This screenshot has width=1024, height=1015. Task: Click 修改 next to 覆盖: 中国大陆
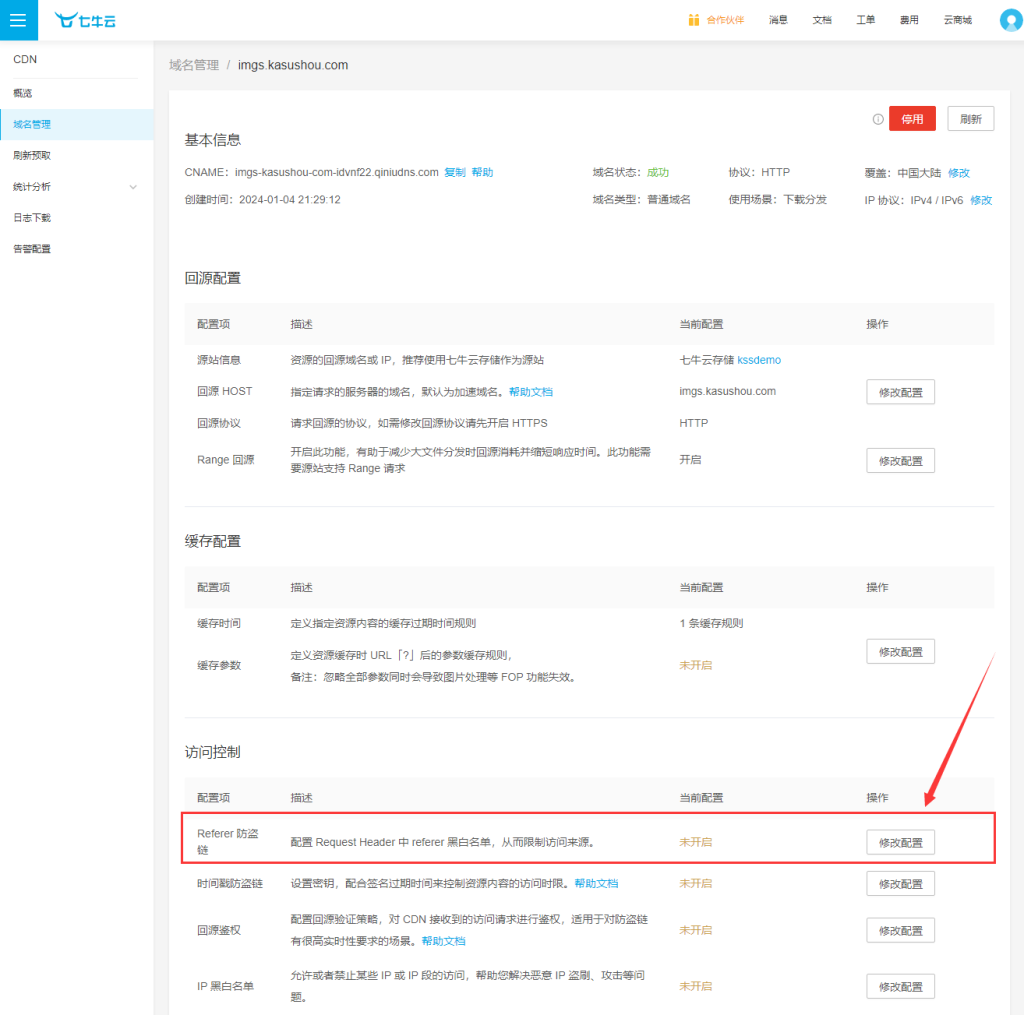click(959, 173)
